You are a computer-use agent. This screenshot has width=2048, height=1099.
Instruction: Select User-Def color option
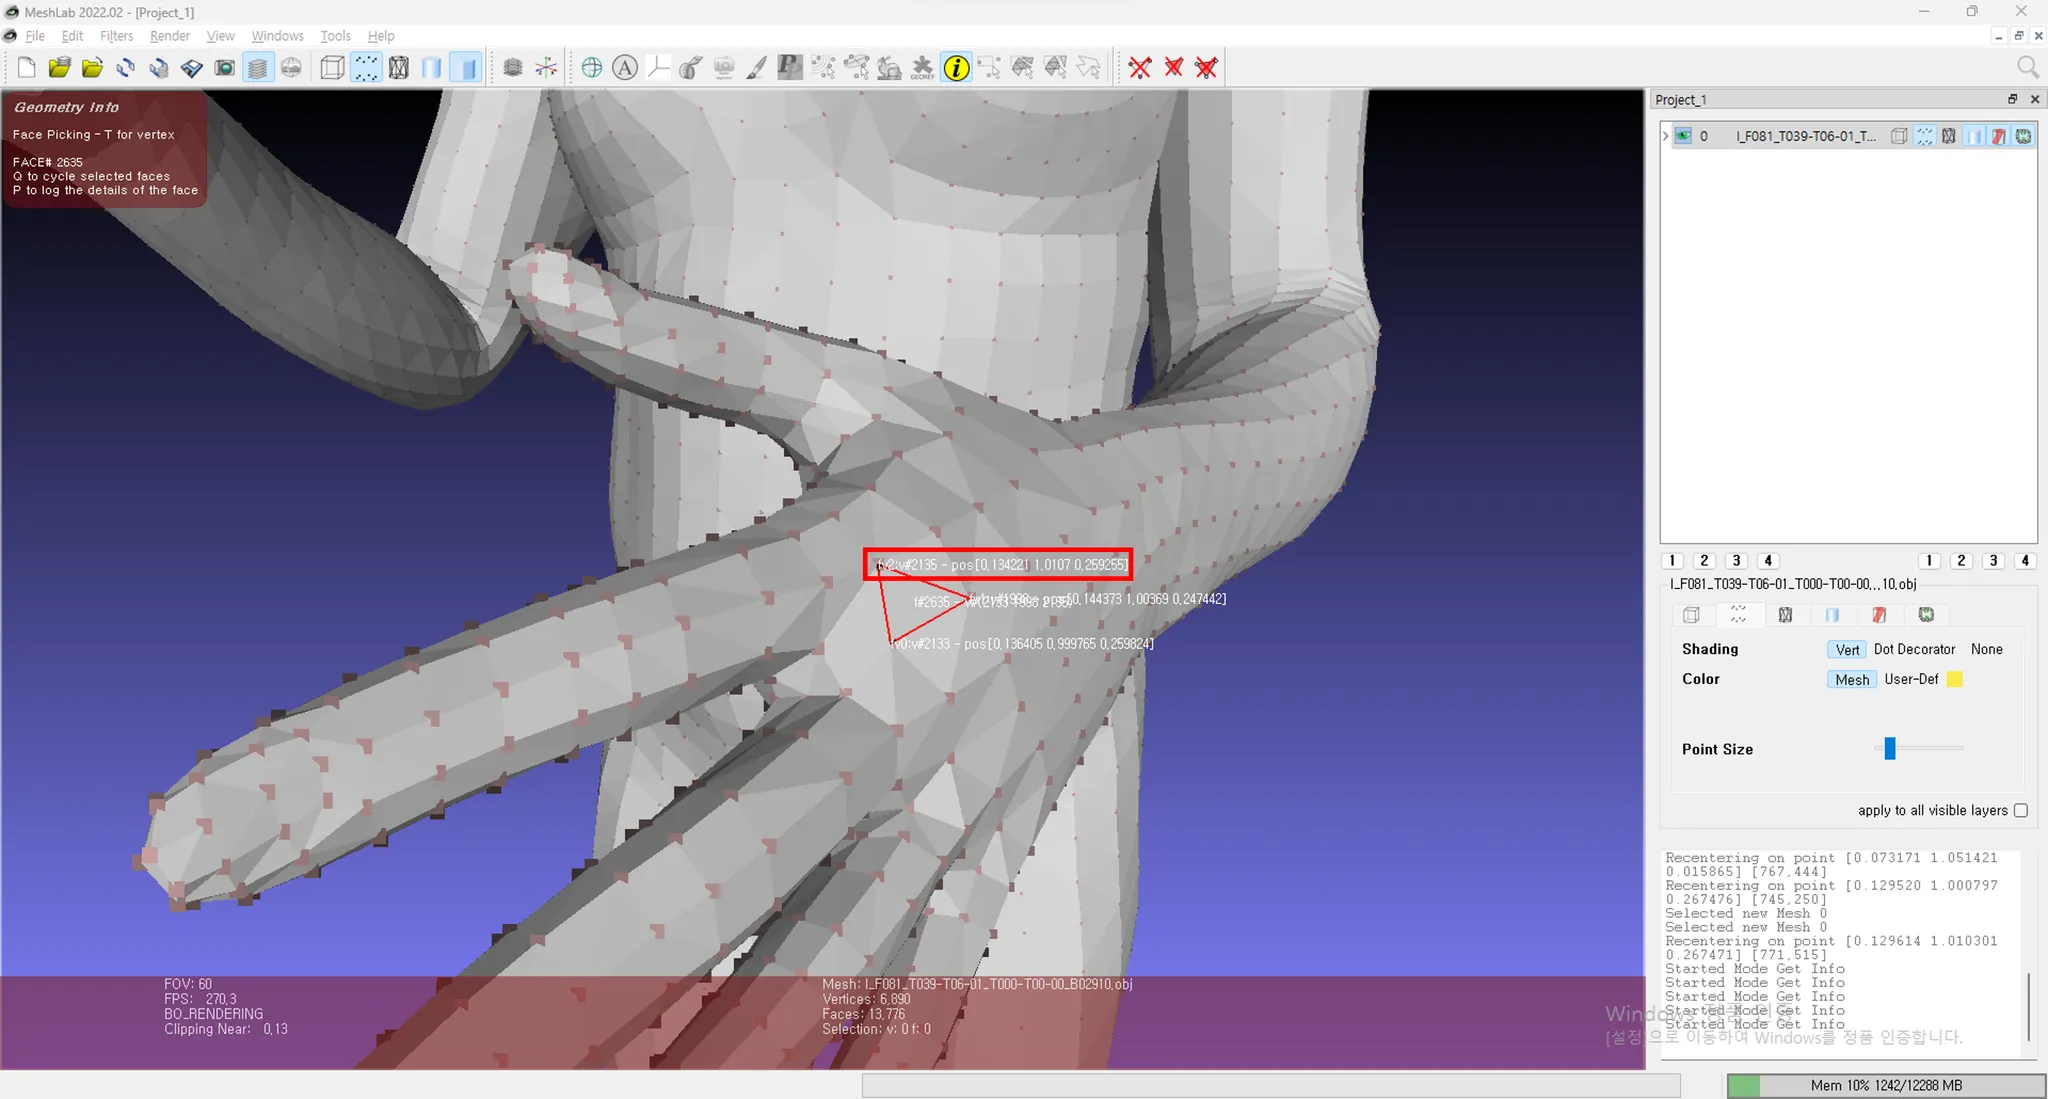point(1910,679)
